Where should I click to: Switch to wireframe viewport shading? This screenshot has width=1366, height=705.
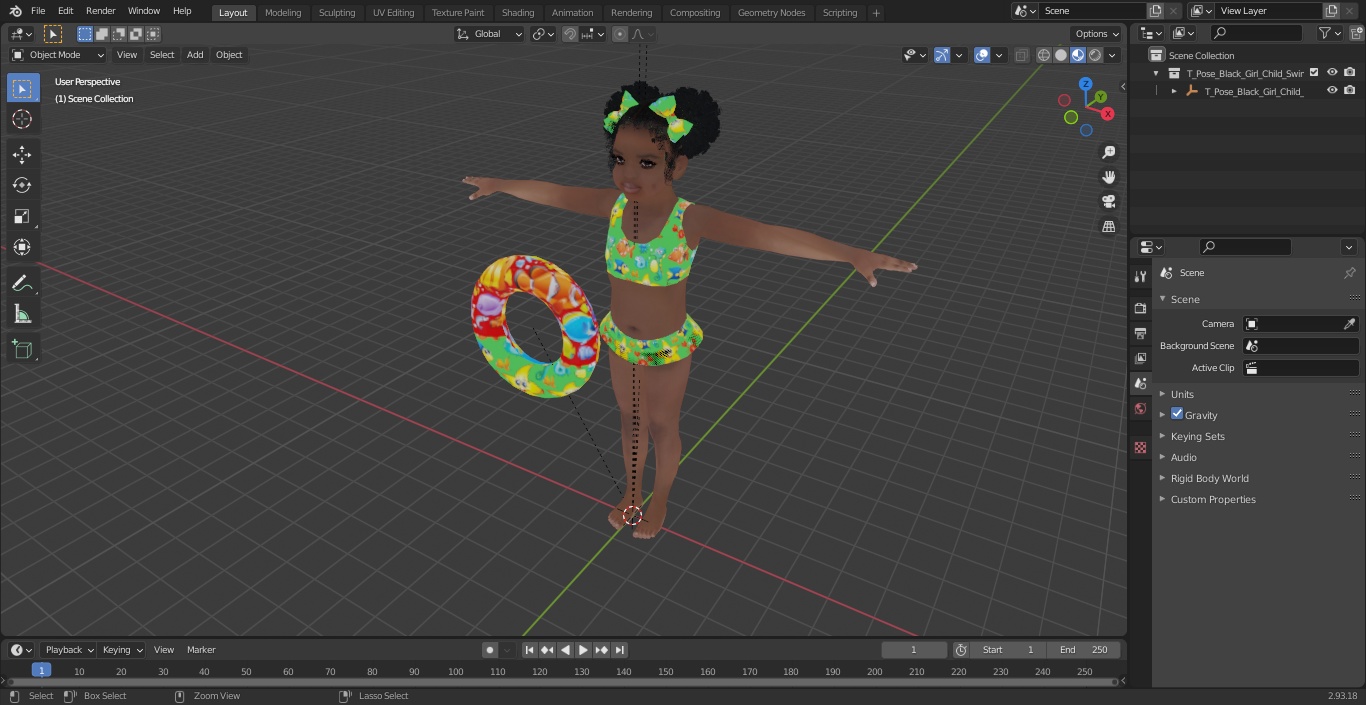pyautogui.click(x=1044, y=55)
